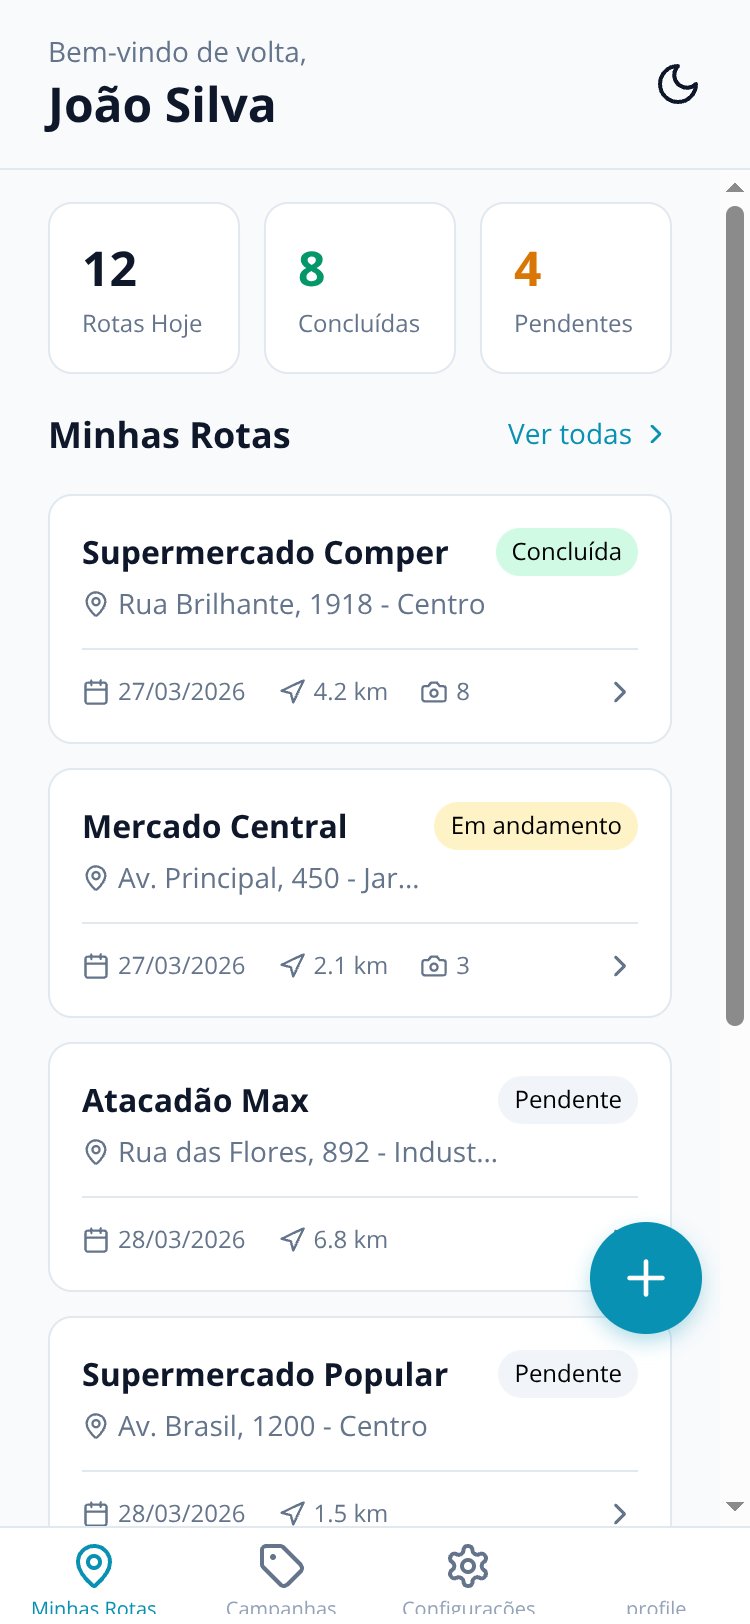Screen dimensions: 750x1624
Task: Expand Mercado Central card chevron
Action: 620,966
